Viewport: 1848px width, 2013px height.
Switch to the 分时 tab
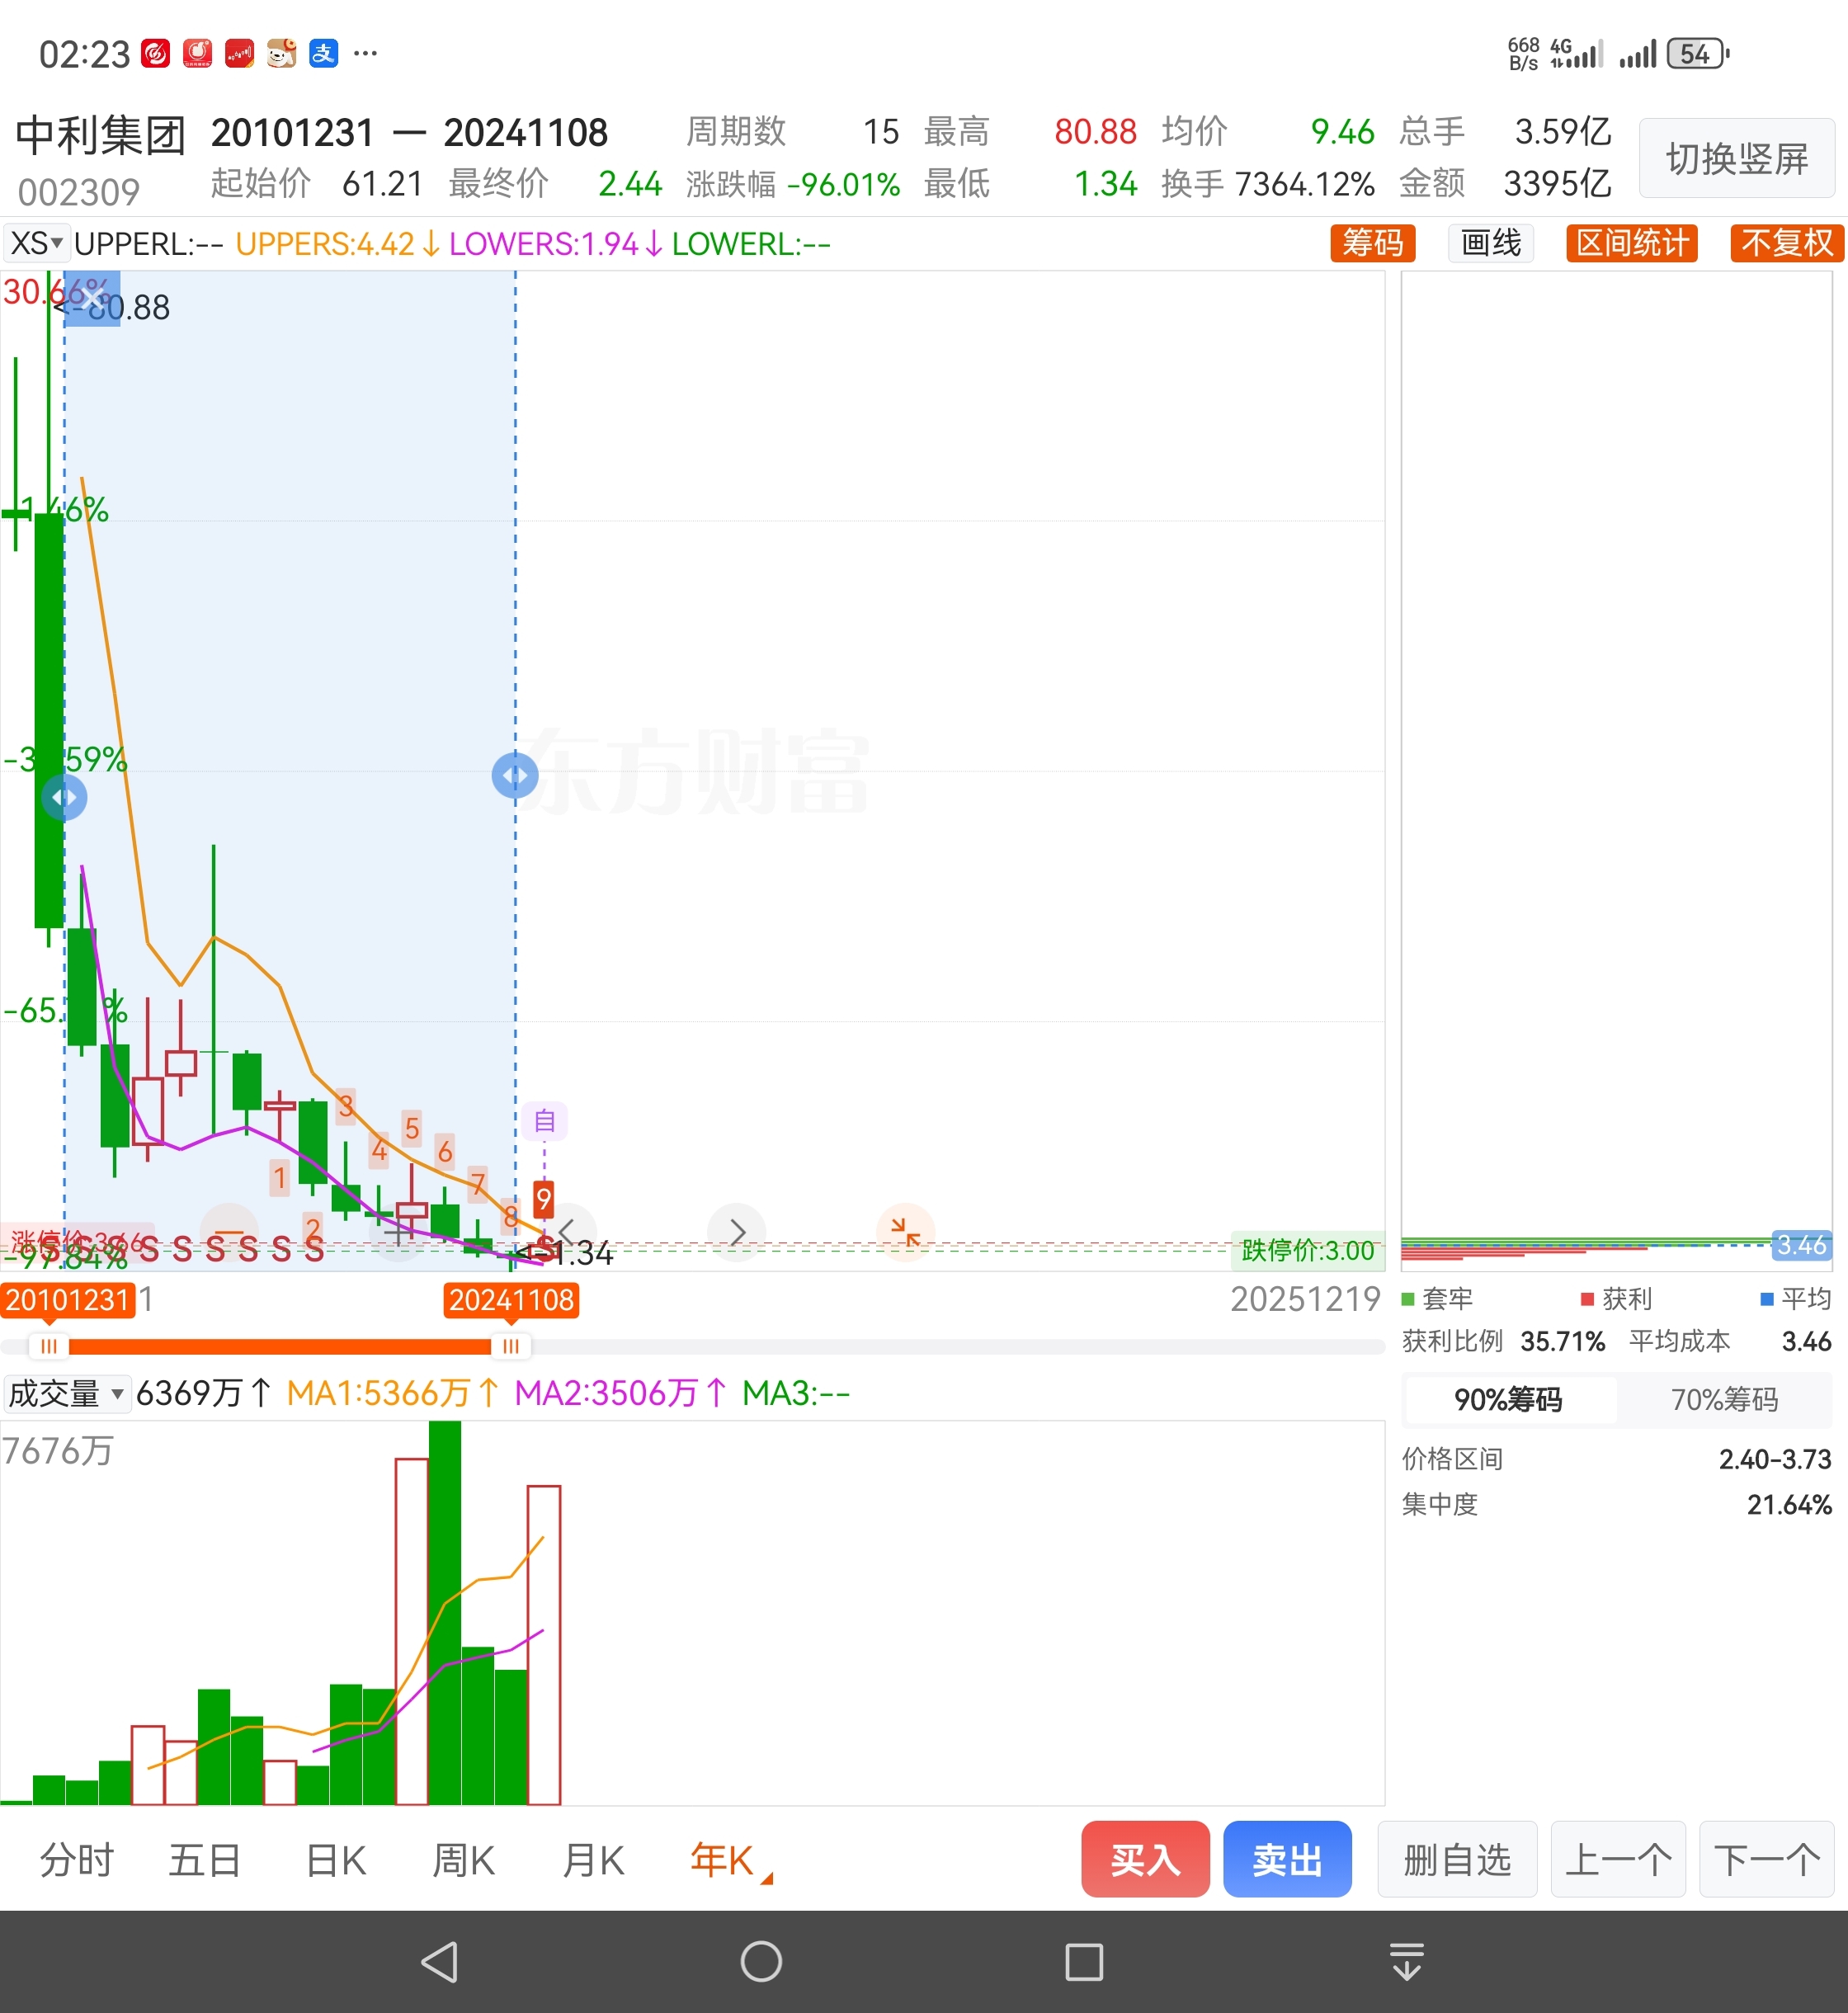tap(76, 1861)
